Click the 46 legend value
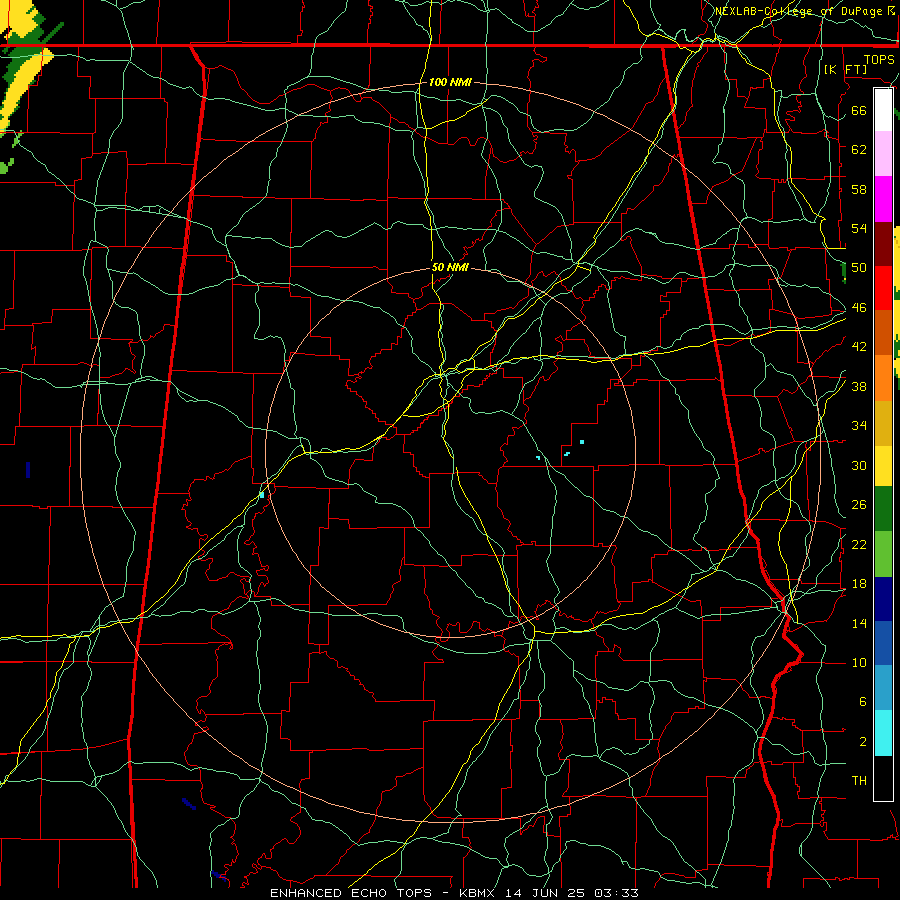The width and height of the screenshot is (900, 900). point(859,308)
